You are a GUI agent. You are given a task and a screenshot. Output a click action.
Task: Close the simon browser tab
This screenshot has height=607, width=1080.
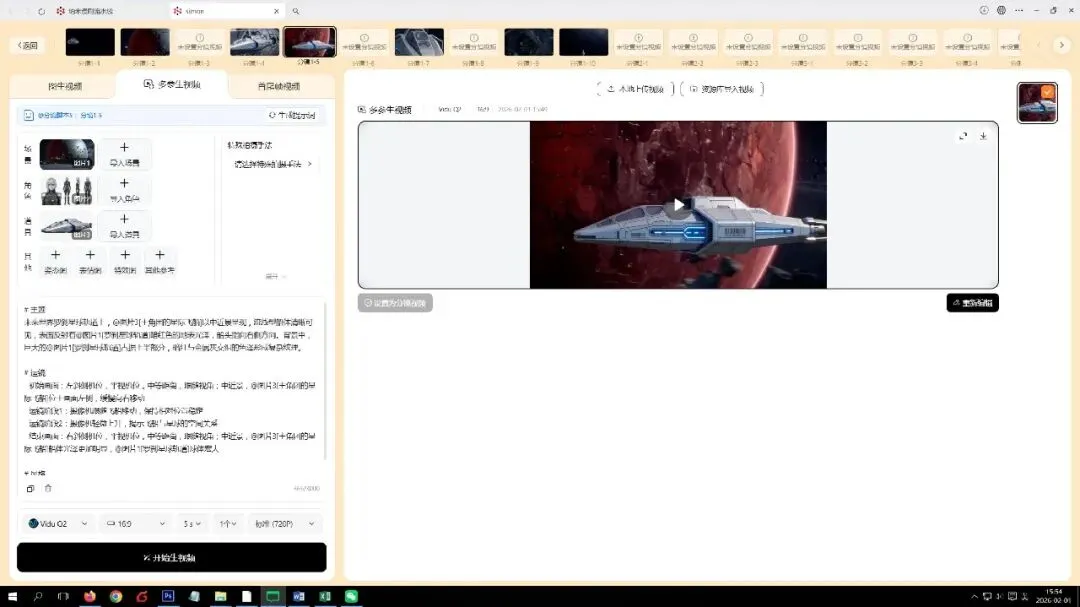[x=276, y=11]
